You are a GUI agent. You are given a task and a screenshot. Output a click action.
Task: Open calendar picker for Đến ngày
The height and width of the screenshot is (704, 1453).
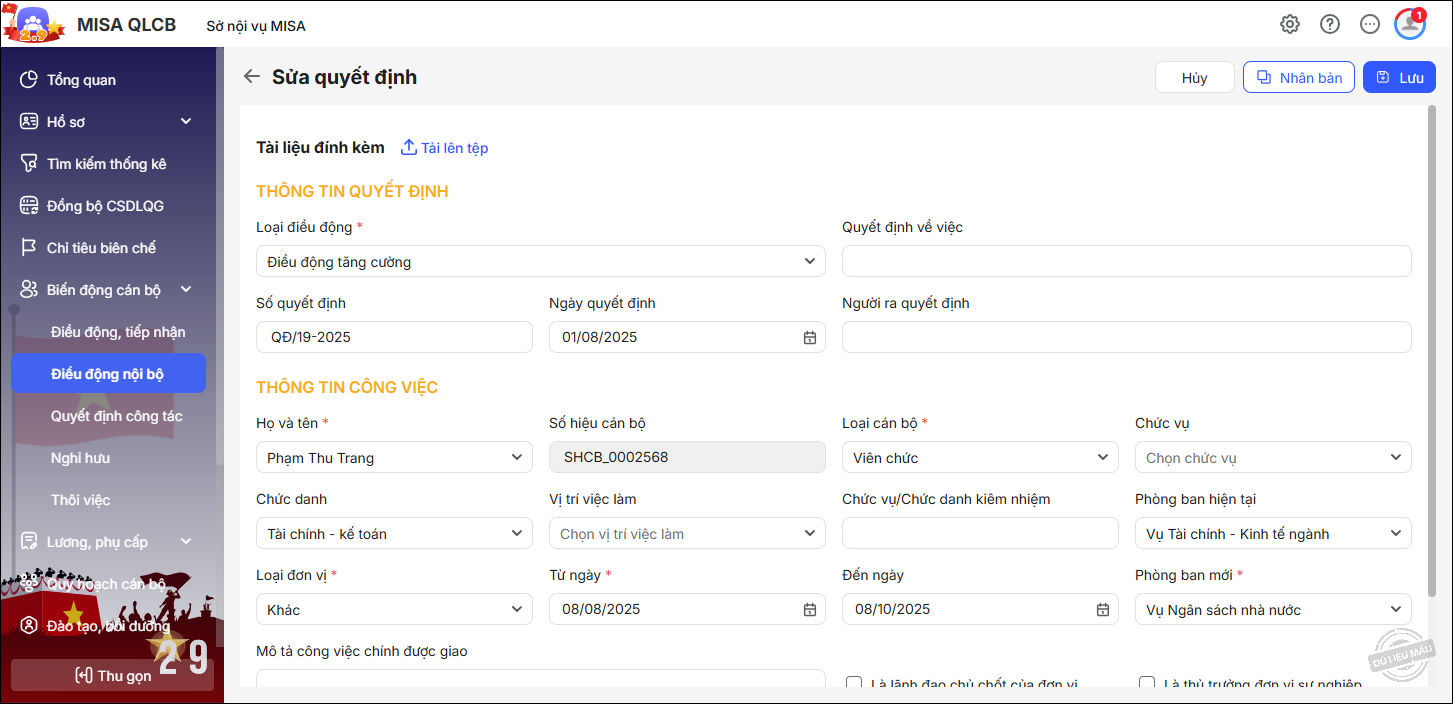[1102, 610]
